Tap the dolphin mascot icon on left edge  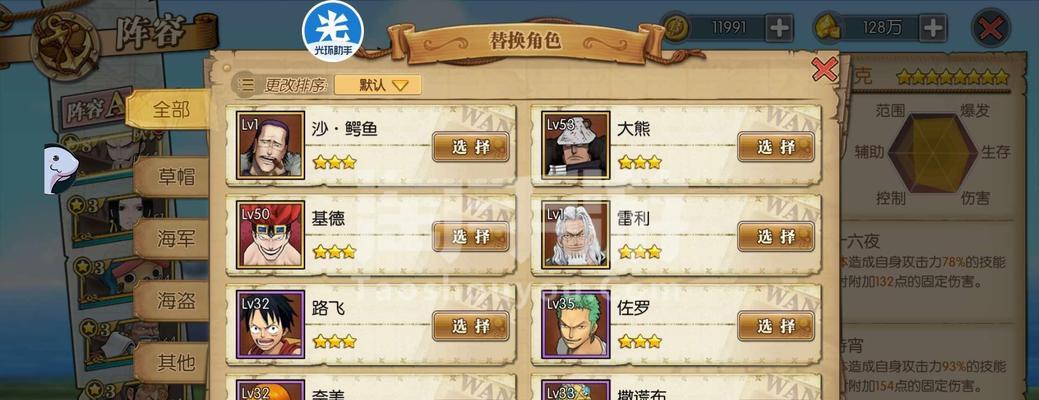point(60,170)
